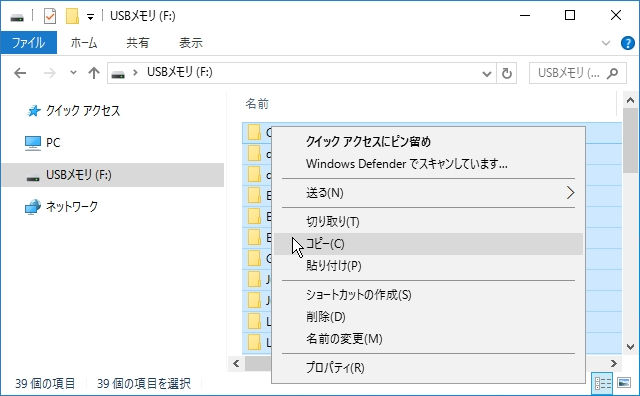640x396 pixels.
Task: Select 削除(D) in the context menu
Action: tap(326, 317)
